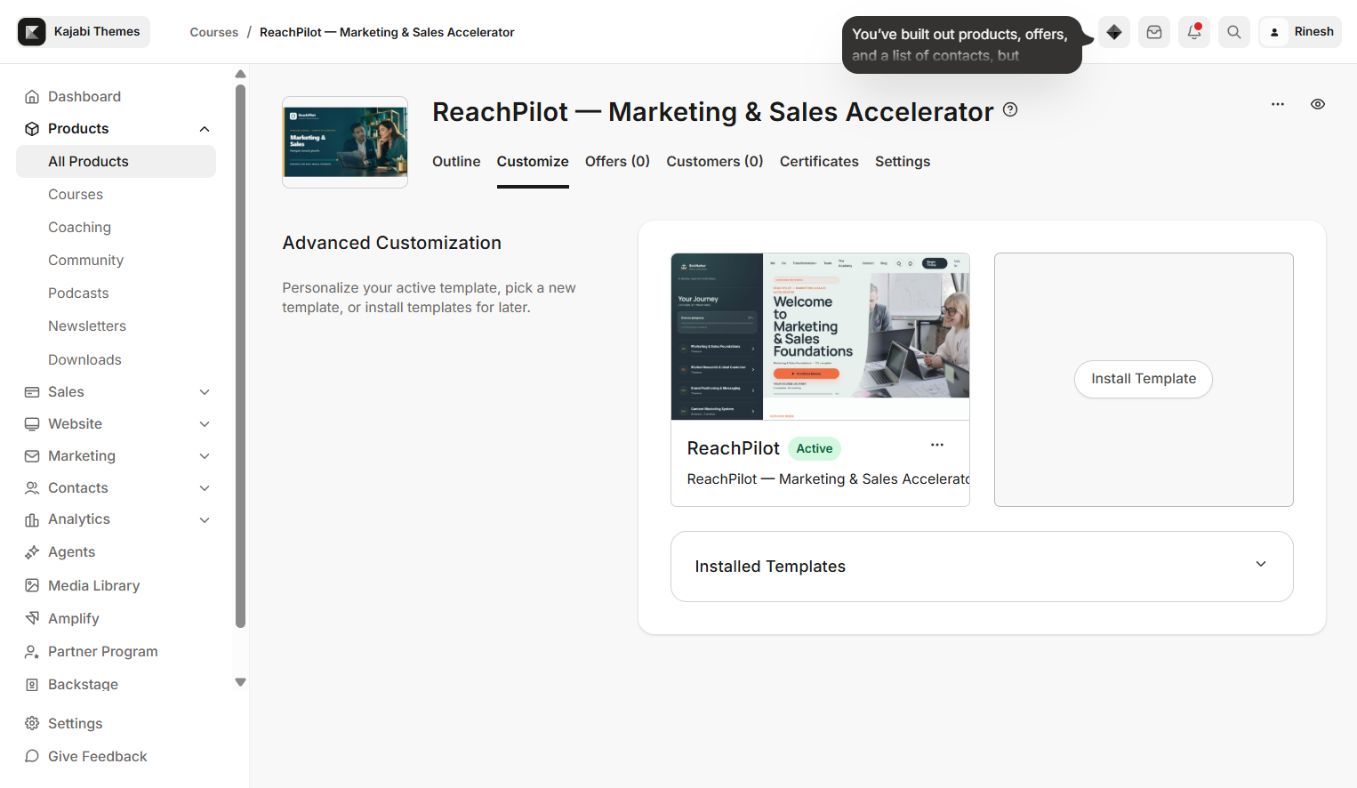Open the diamond assistant icon in header

(x=1114, y=32)
